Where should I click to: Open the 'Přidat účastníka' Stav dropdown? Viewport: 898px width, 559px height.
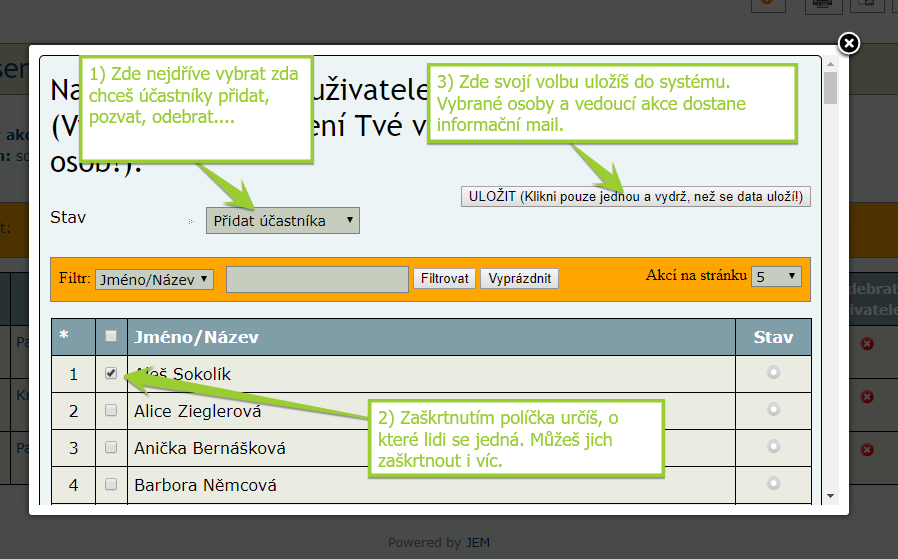282,220
